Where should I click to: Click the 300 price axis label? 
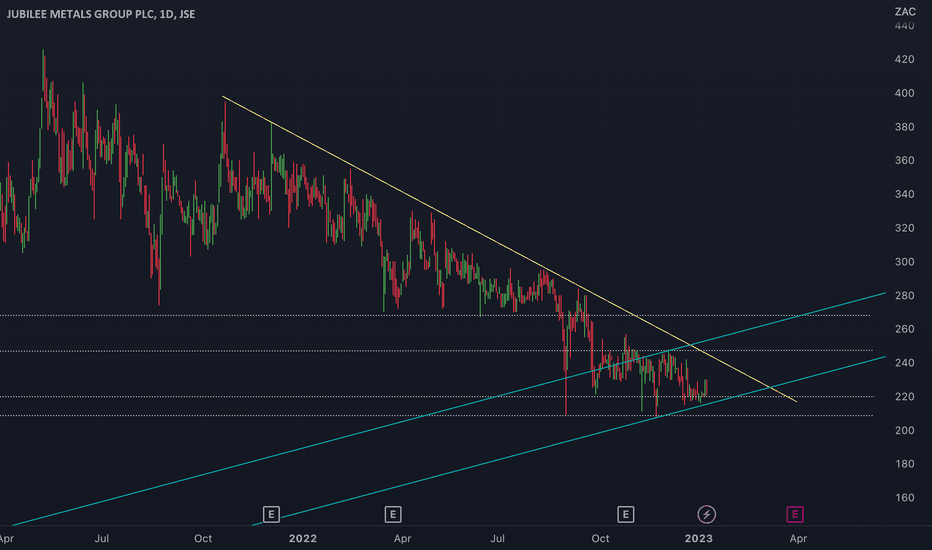(x=904, y=262)
